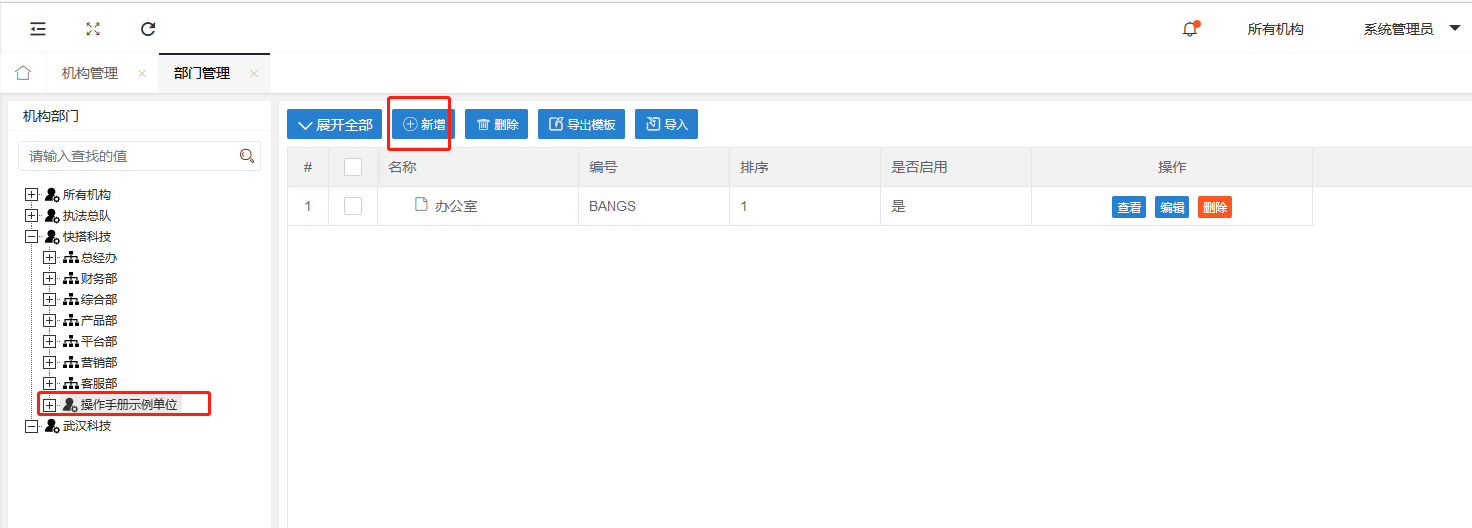Switch to the 机构管理 tab

point(90,74)
